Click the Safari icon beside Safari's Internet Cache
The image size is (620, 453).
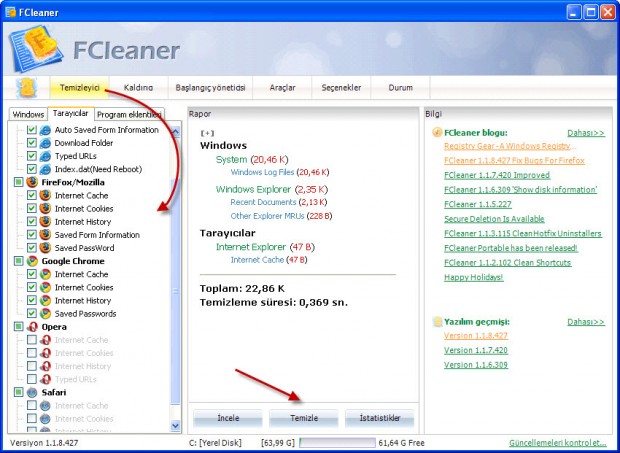tap(45, 406)
